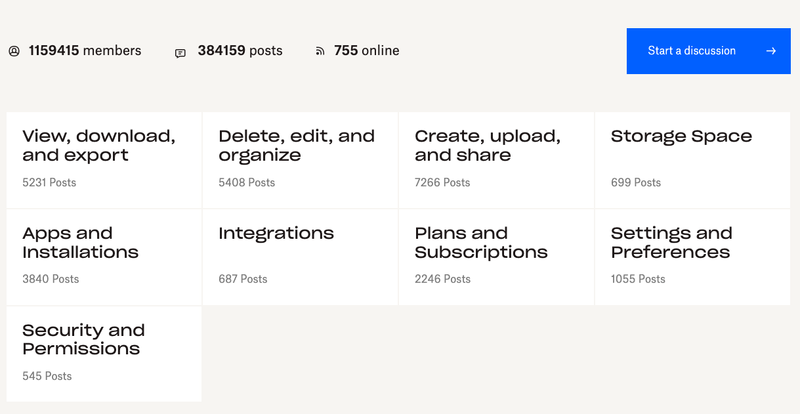This screenshot has height=414, width=800.
Task: Go to Security and Permissions category
Action: coord(83,340)
